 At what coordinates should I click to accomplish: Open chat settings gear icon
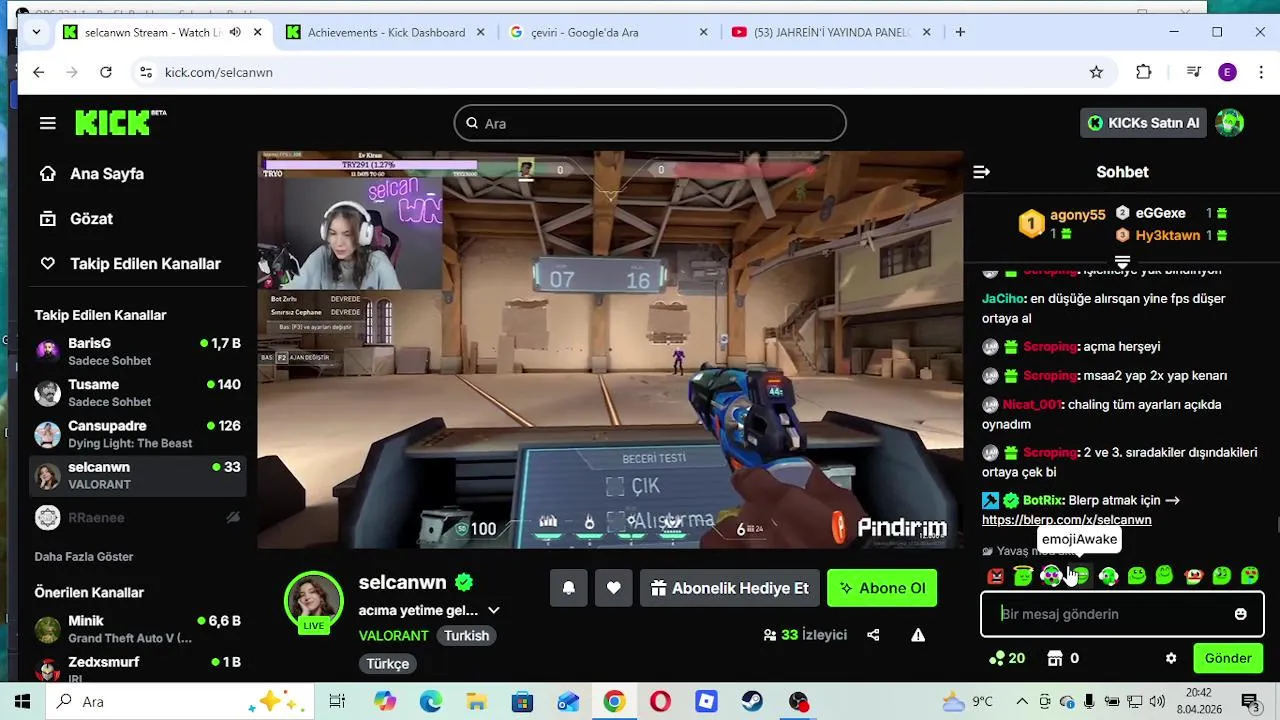1171,658
